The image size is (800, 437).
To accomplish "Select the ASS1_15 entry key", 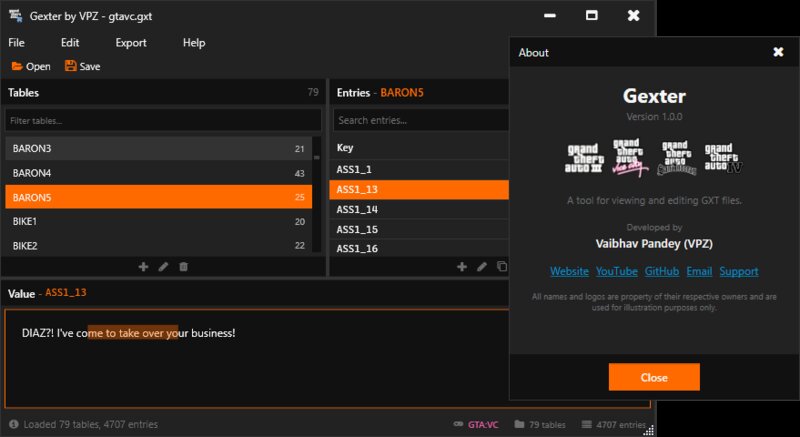I will (418, 230).
